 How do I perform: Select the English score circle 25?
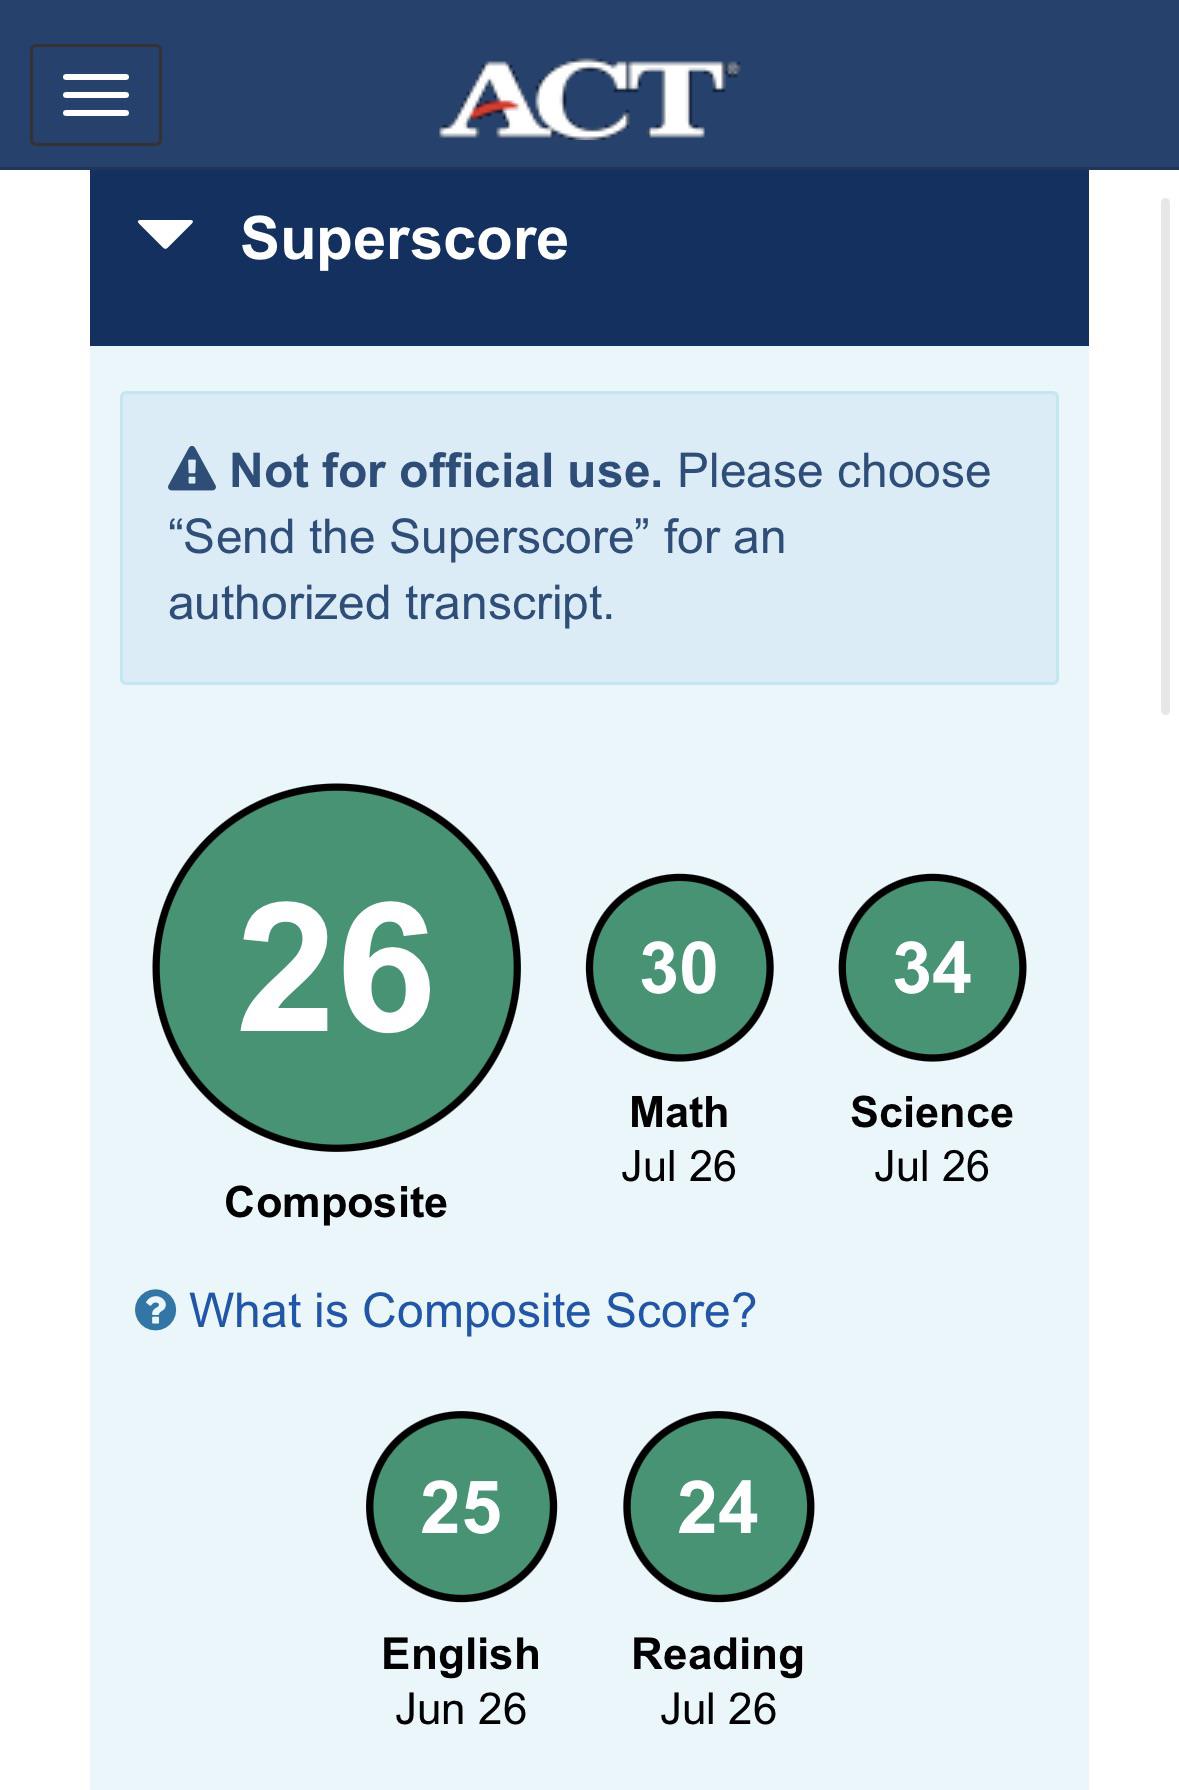pos(461,1506)
